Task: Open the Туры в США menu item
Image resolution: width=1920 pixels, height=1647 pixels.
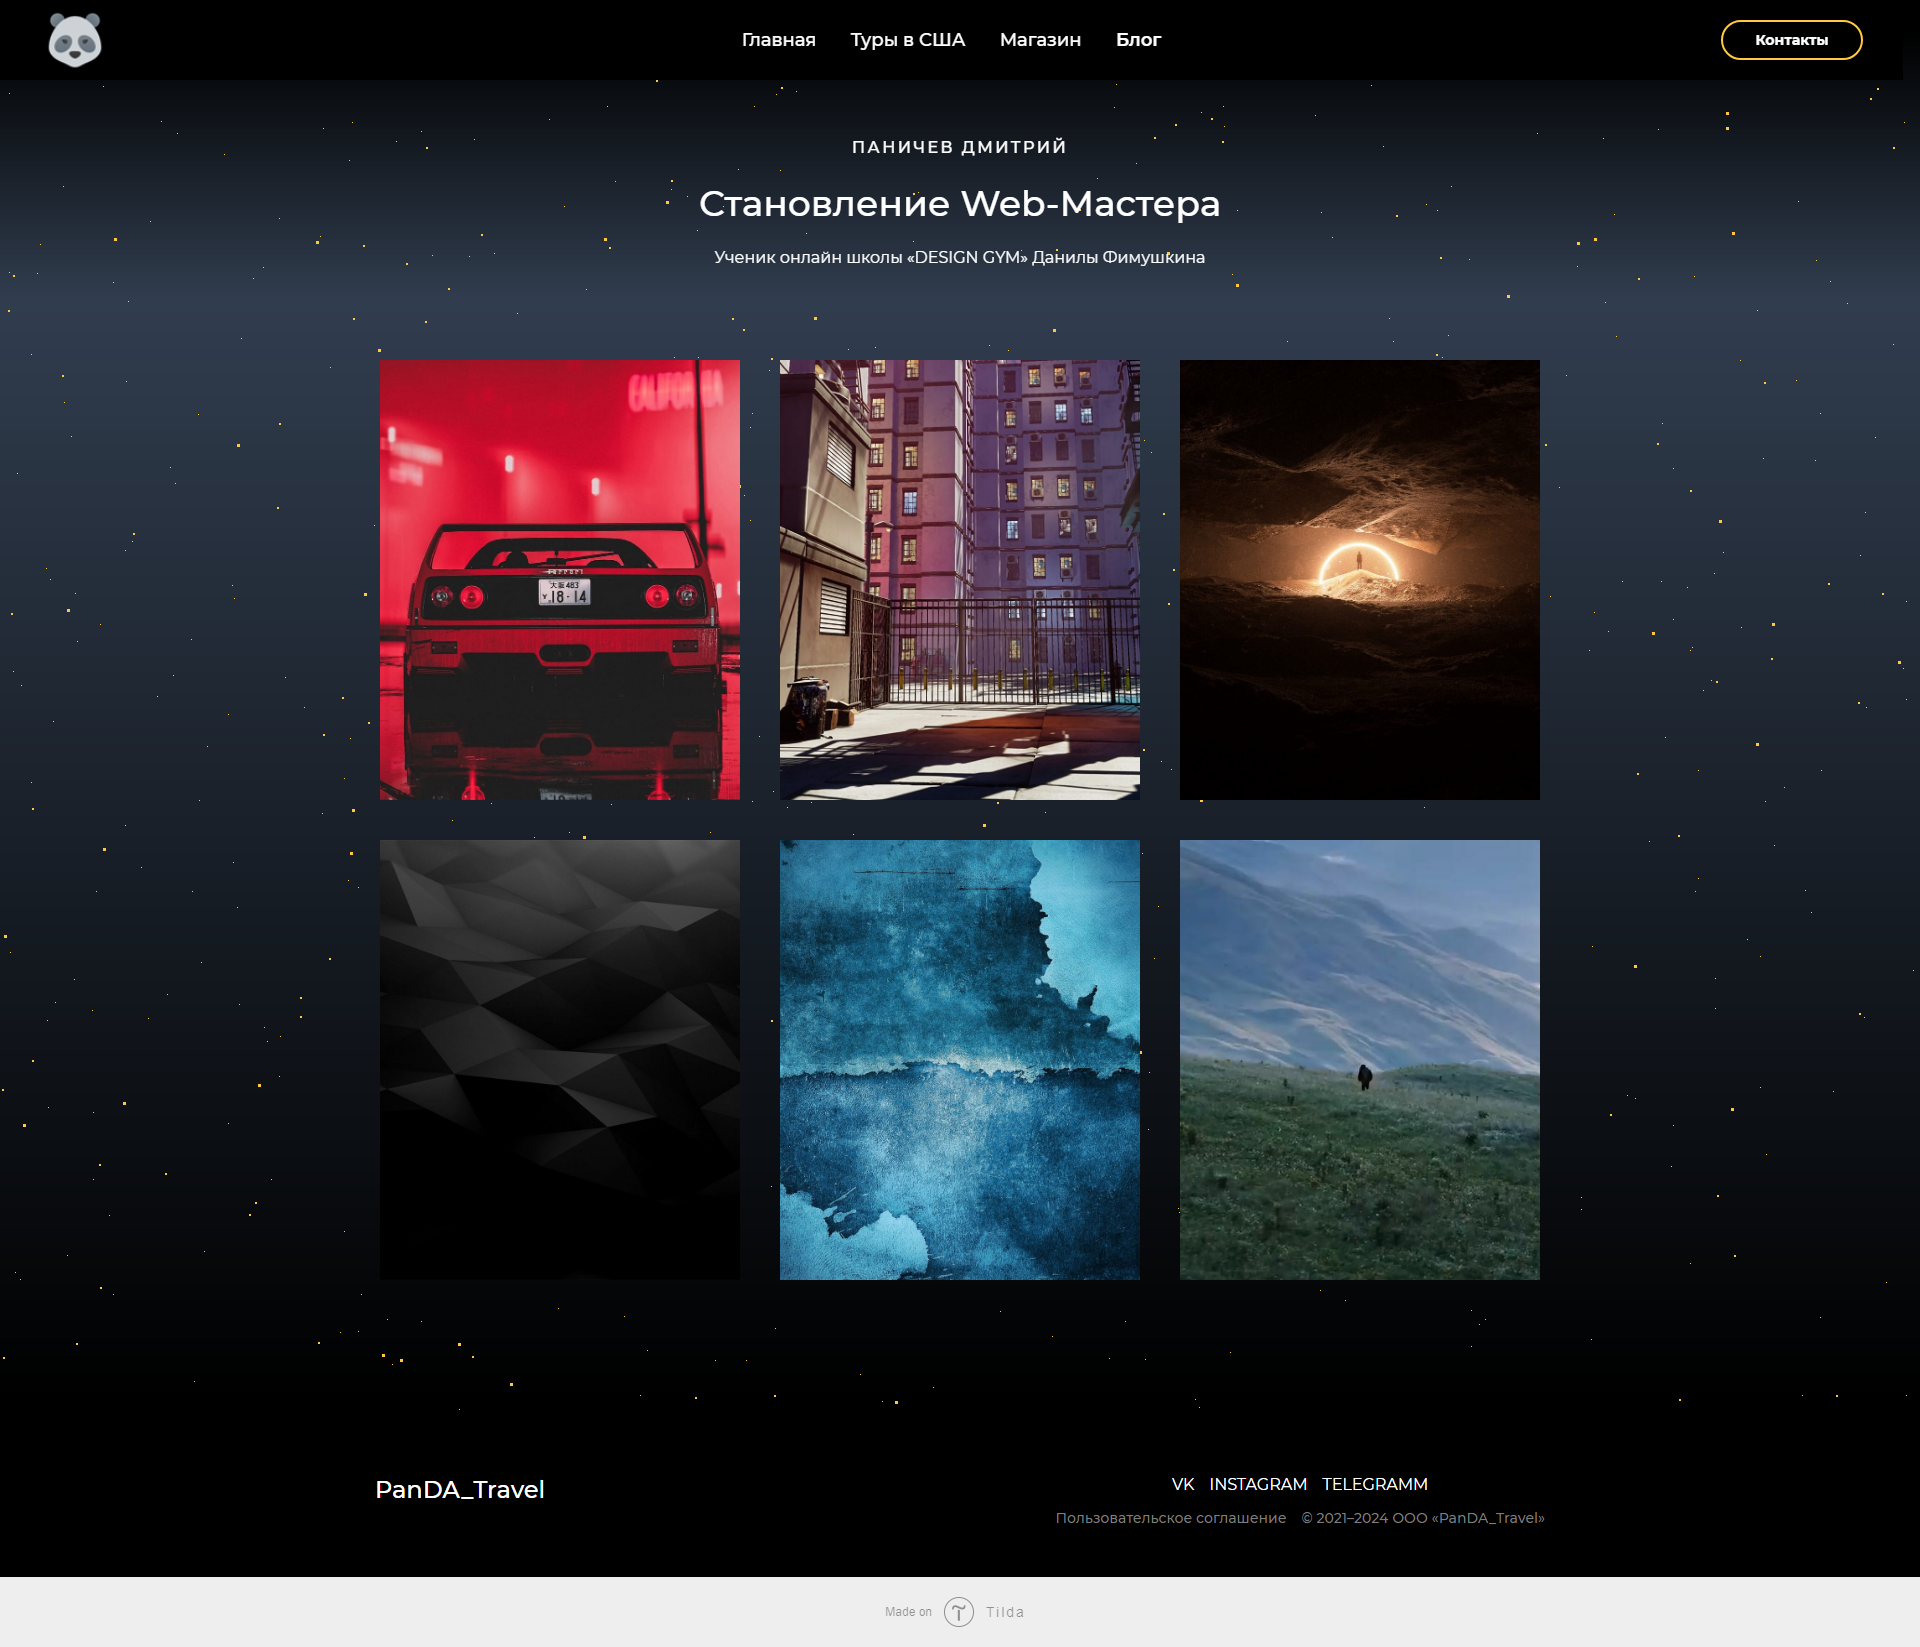Action: [x=907, y=40]
